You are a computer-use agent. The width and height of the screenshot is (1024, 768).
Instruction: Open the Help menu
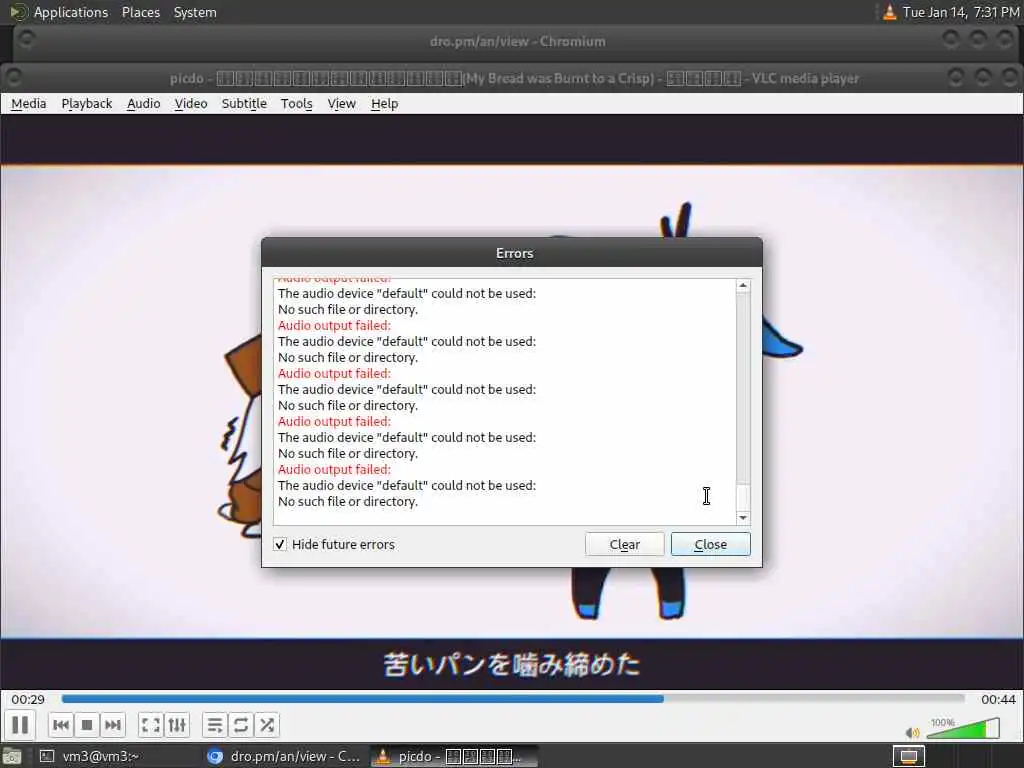point(385,104)
